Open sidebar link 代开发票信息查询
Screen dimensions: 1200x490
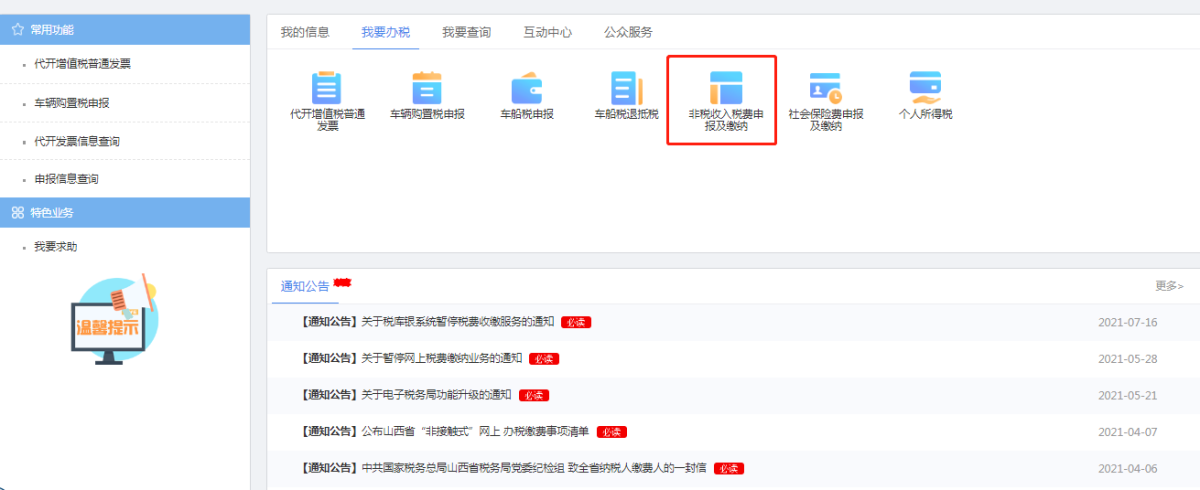tap(77, 141)
